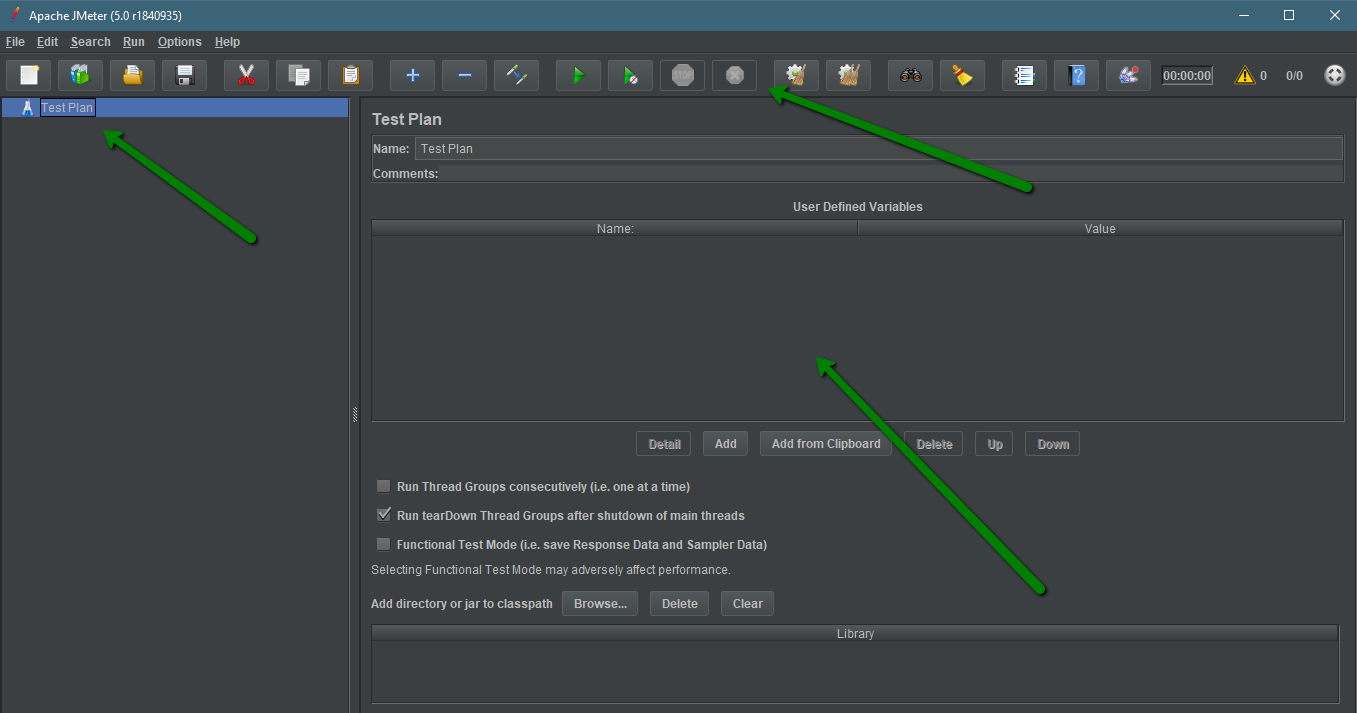Enable Run Thread Groups consecutively
The height and width of the screenshot is (713, 1357).
[x=383, y=486]
